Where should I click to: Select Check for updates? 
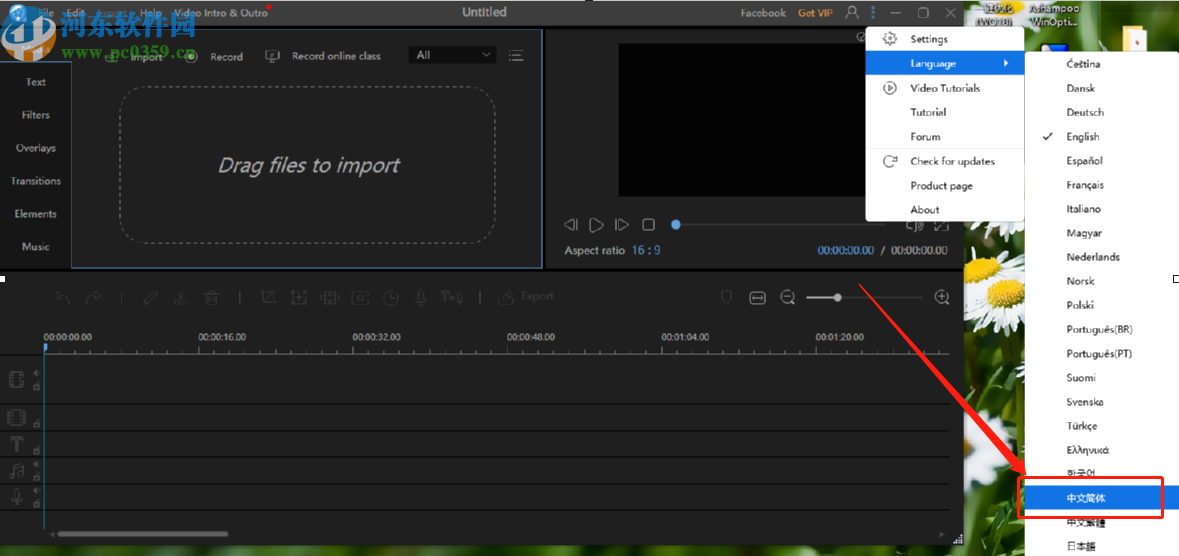click(x=944, y=161)
